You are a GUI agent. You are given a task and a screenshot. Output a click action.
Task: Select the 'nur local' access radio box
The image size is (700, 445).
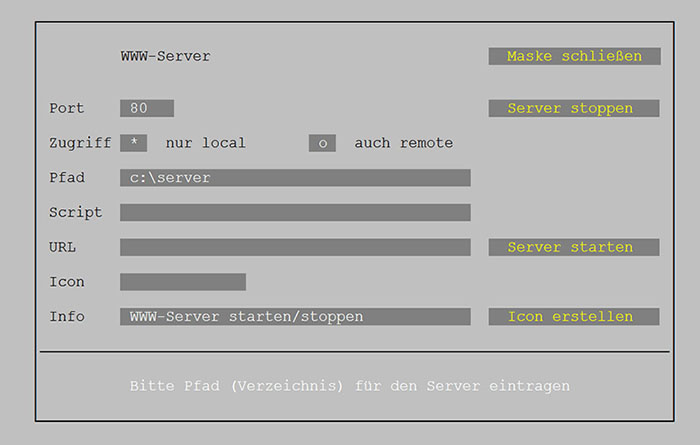pos(134,143)
